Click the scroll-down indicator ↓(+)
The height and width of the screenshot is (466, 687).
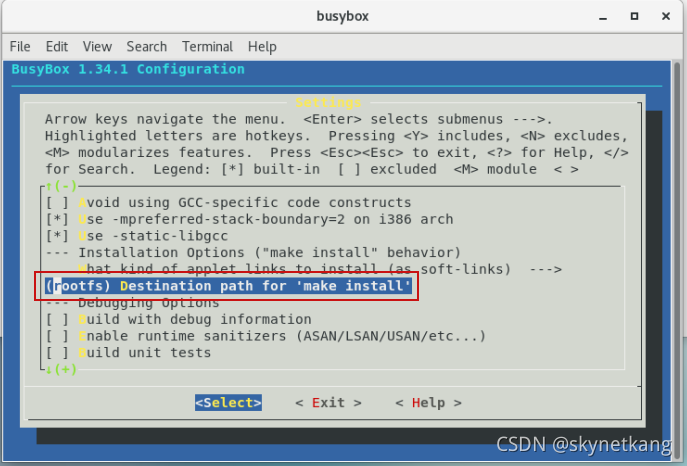61,369
